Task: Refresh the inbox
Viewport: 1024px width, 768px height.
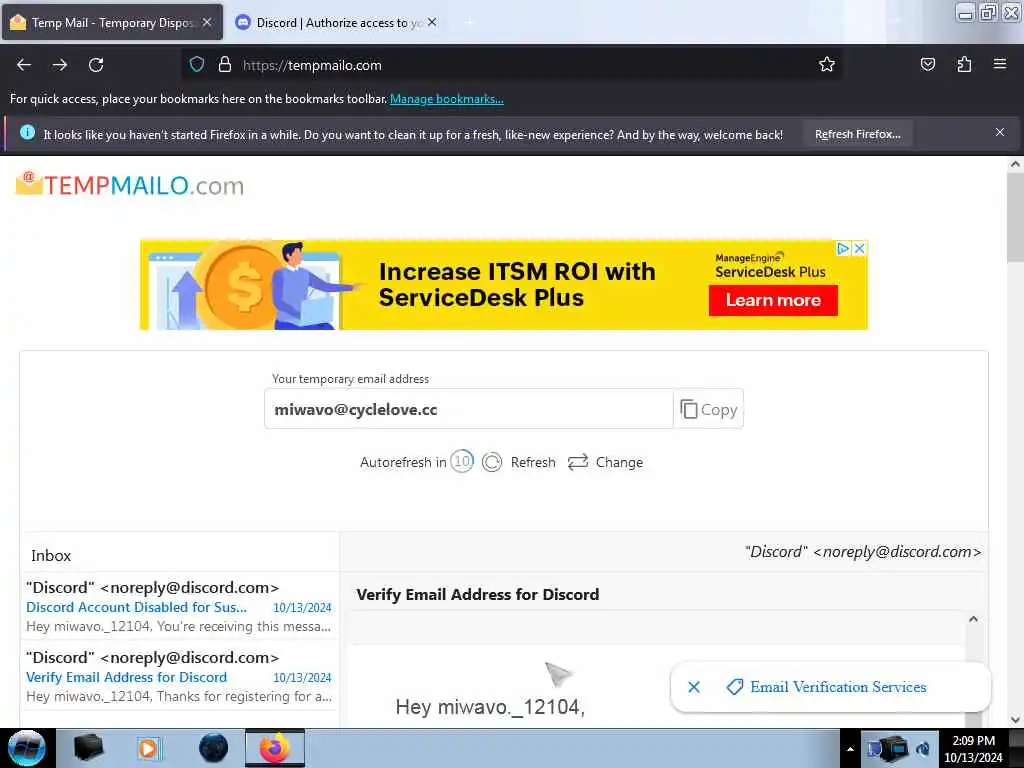Action: click(519, 462)
